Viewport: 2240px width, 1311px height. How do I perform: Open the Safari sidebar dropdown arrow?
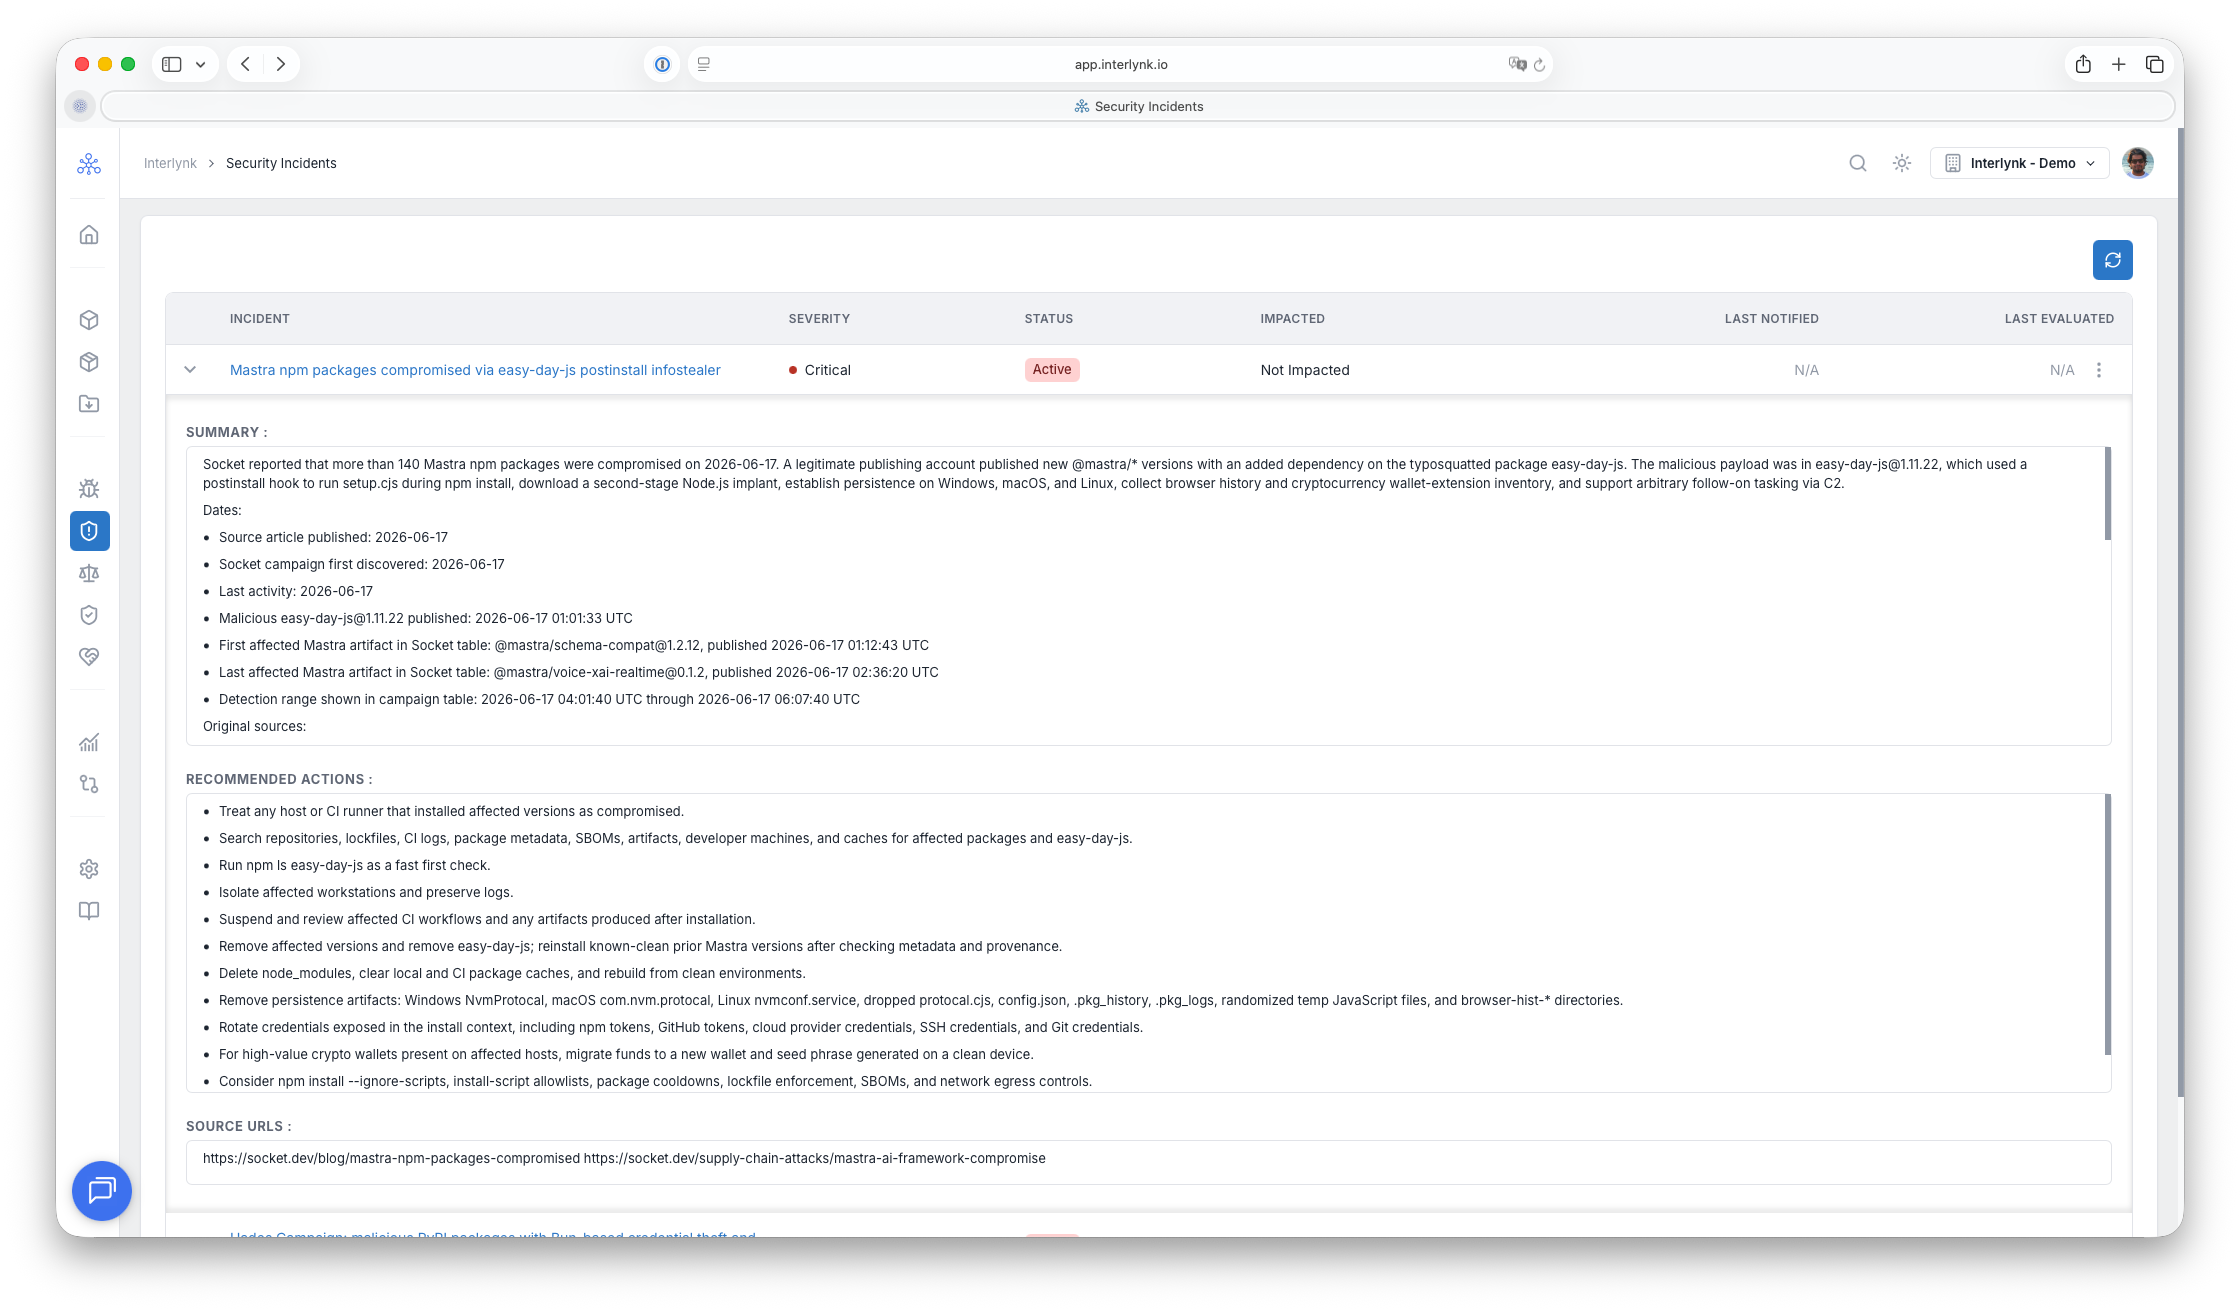pos(201,64)
